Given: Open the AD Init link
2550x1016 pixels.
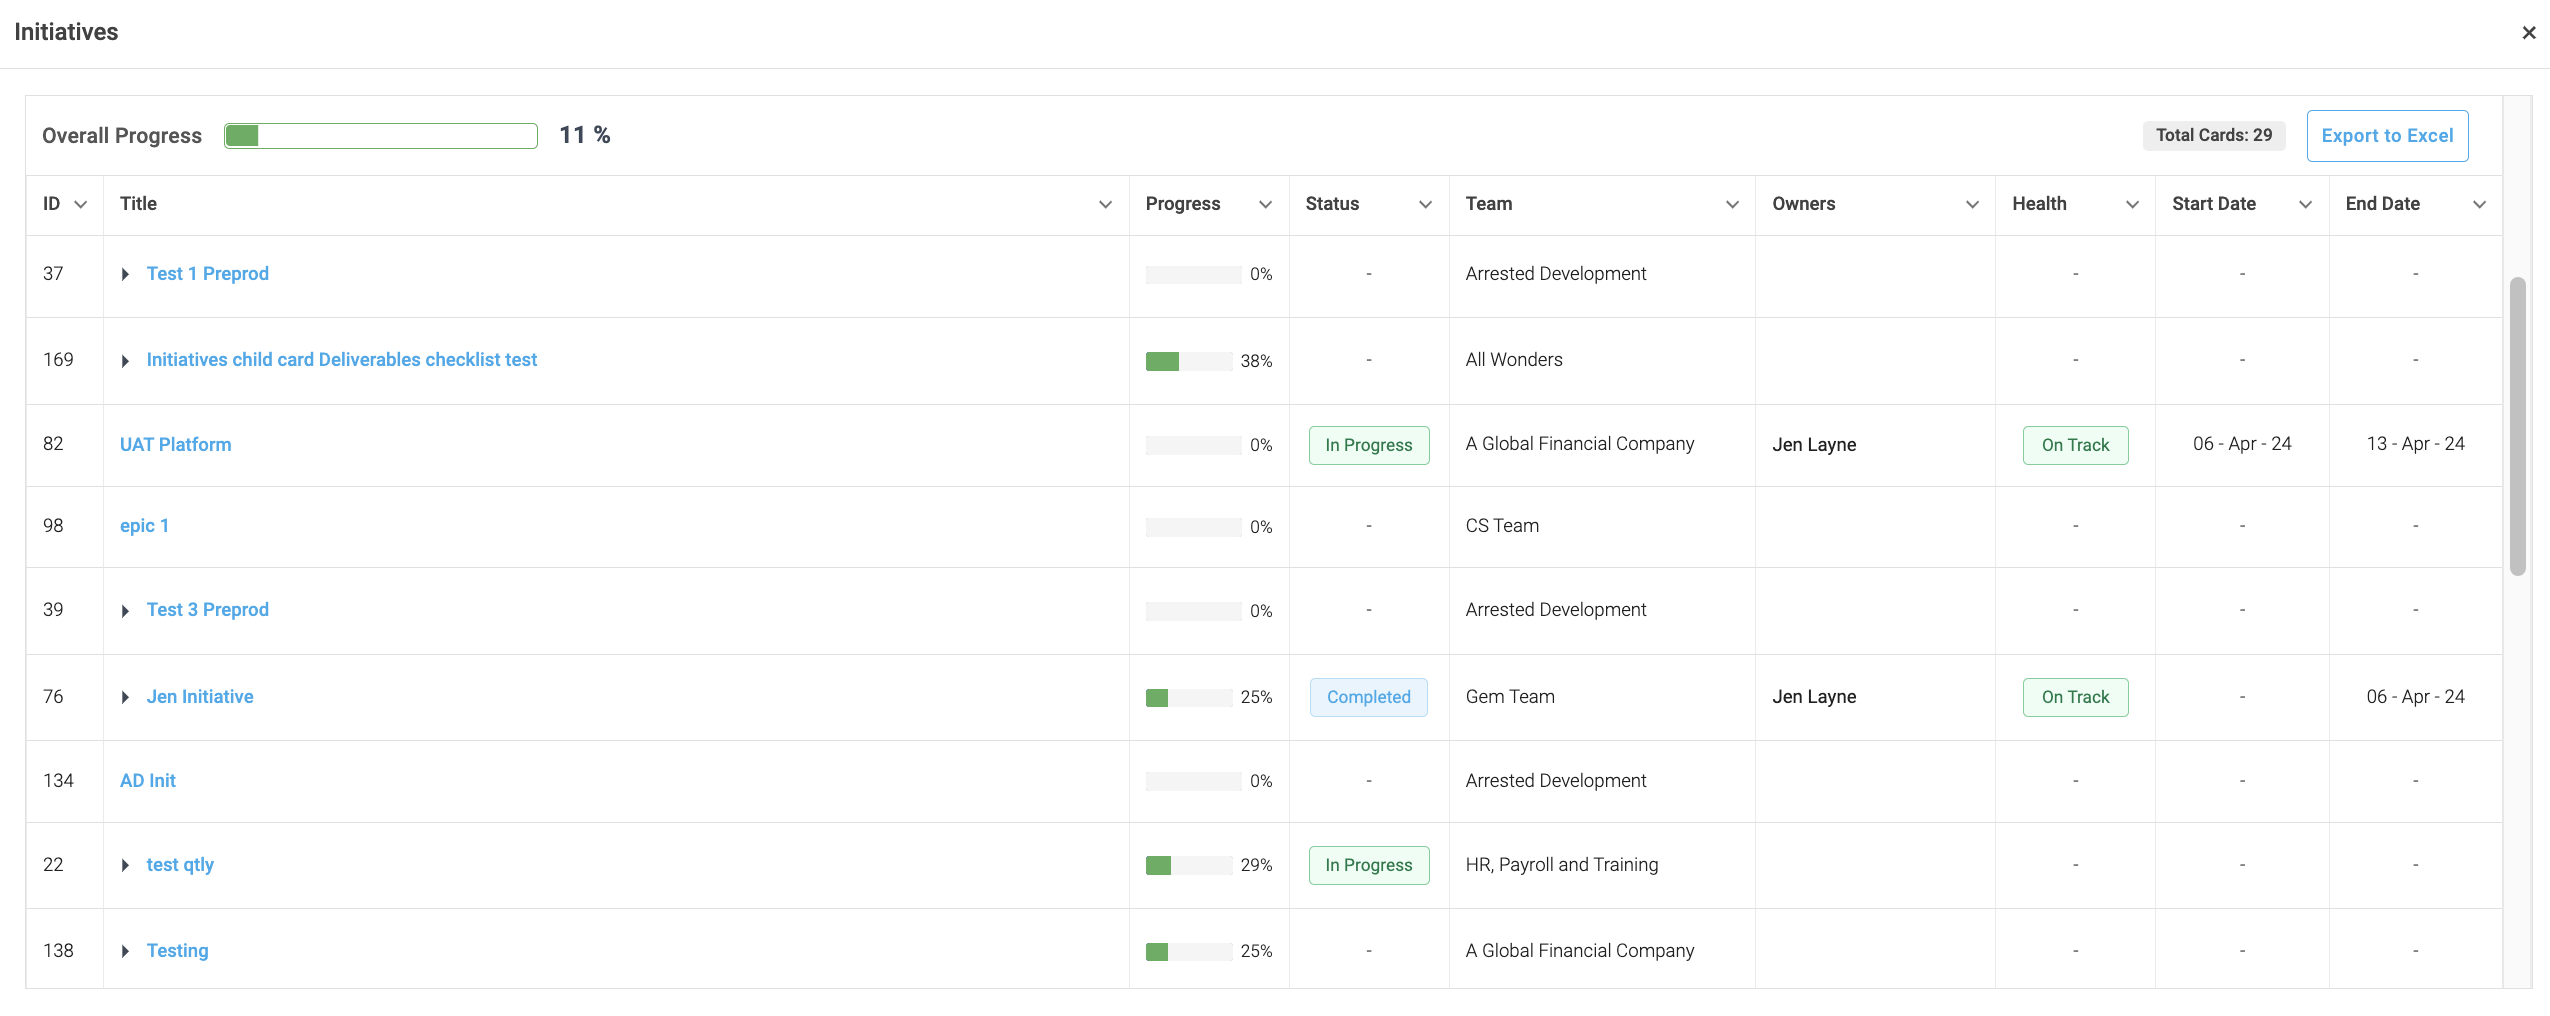Looking at the screenshot, I should click(148, 781).
